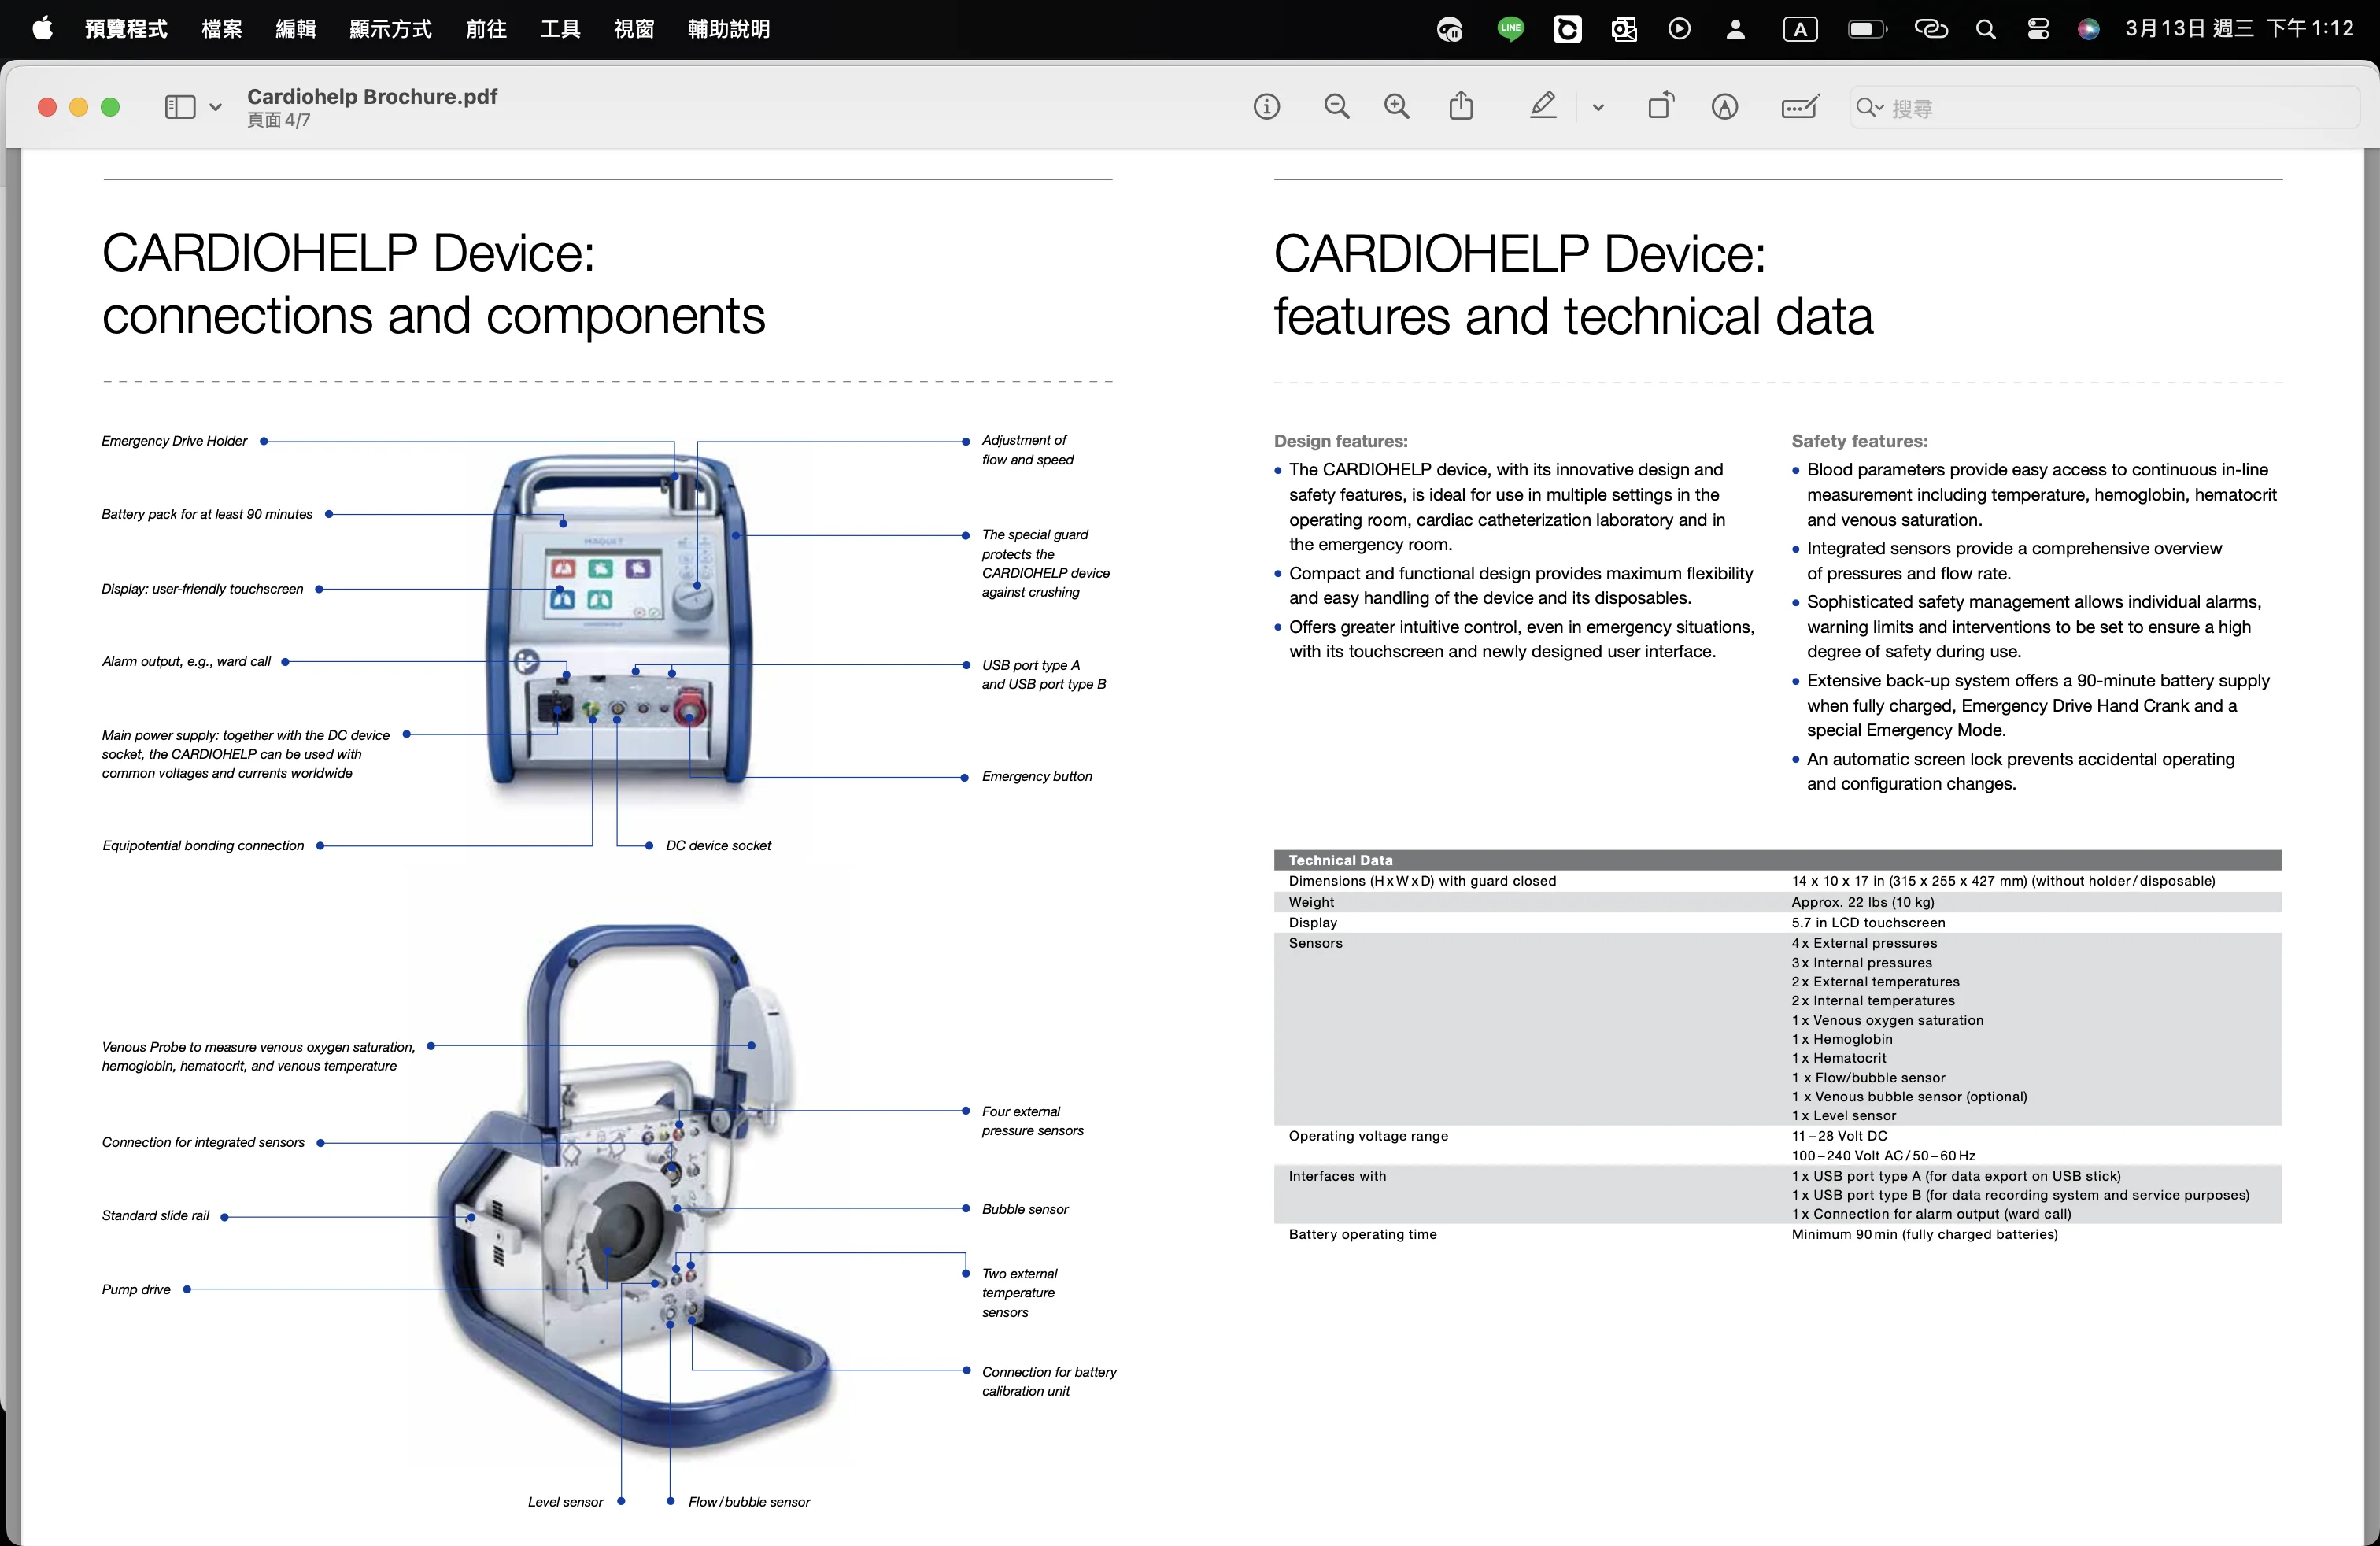Viewport: 2380px width, 1546px height.
Task: Click the Cardiohelp Brochure.pdf window title
Action: (372, 97)
